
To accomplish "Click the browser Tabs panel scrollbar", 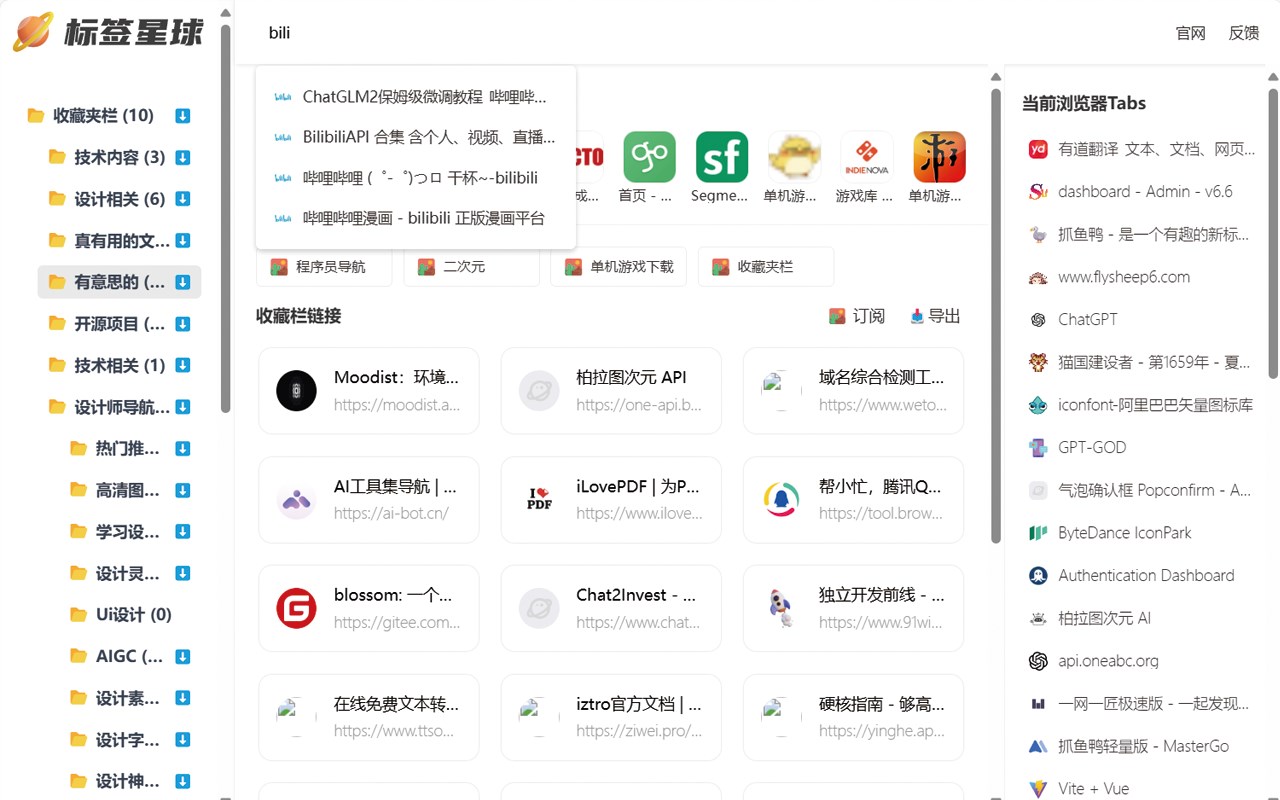I will click(1272, 233).
